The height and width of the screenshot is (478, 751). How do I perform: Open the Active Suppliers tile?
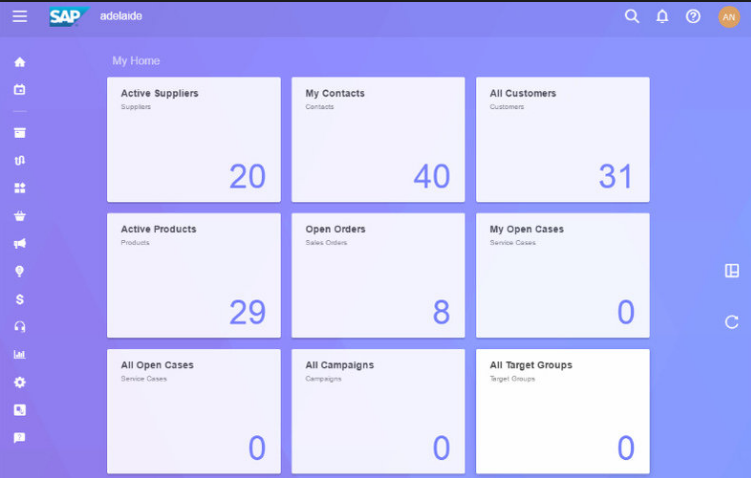click(x=193, y=139)
